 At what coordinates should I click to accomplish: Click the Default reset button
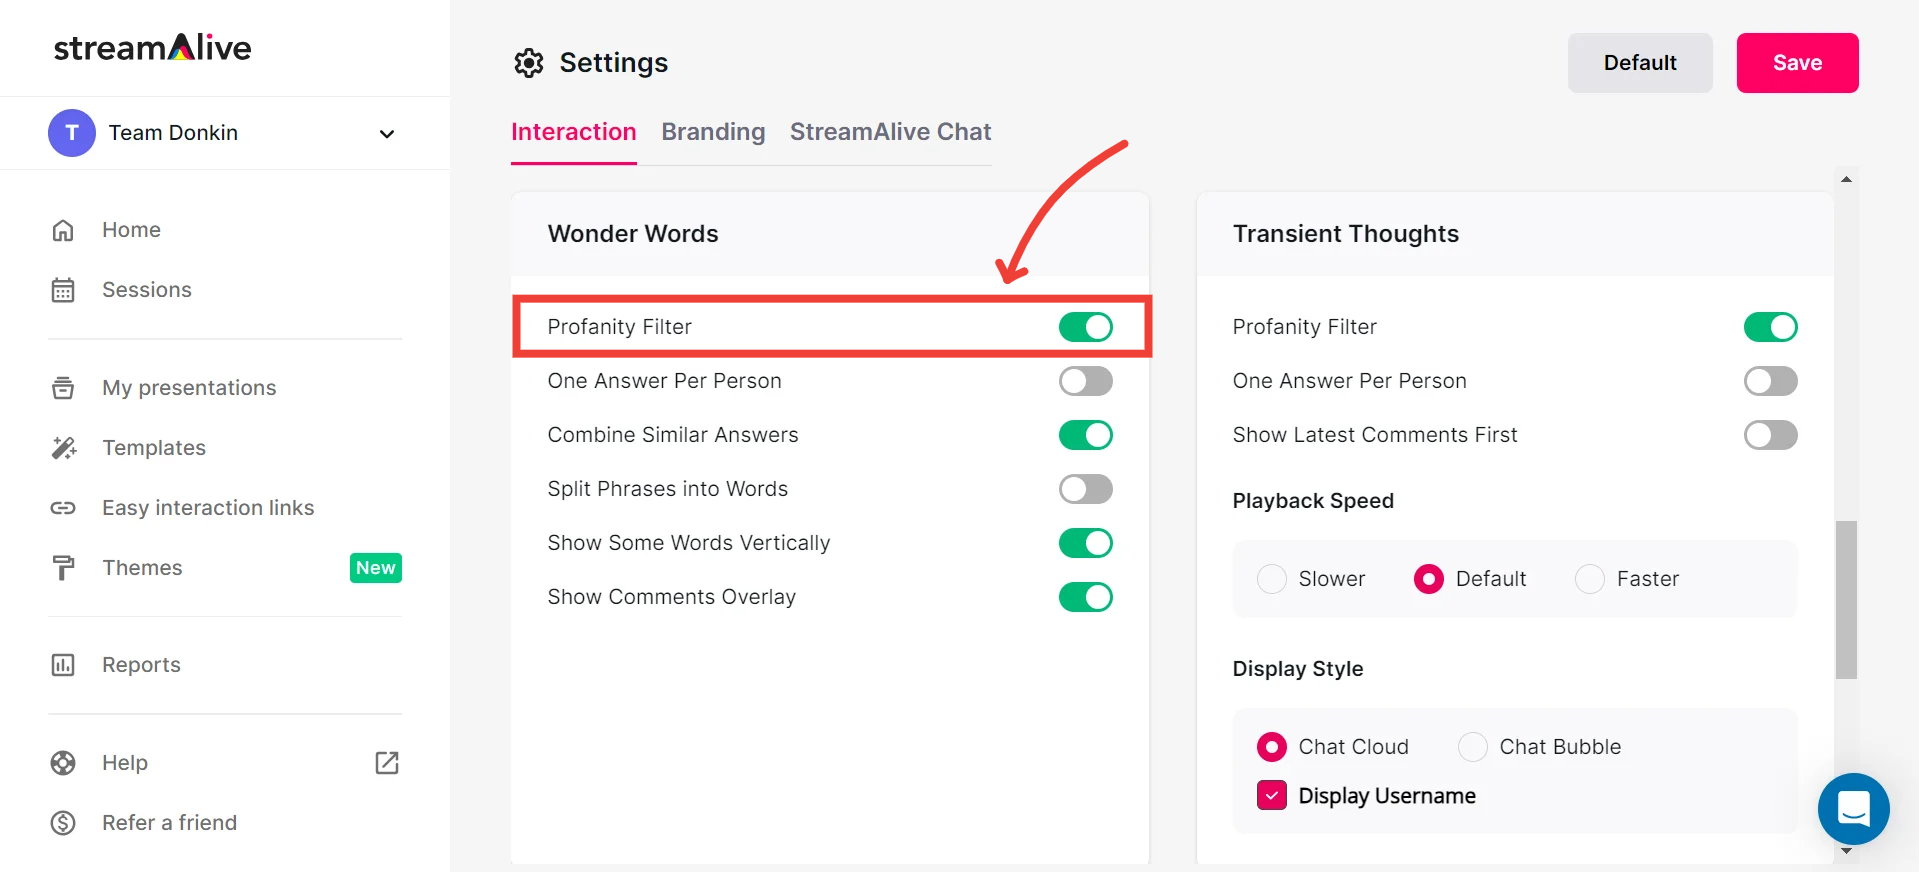[x=1640, y=63]
